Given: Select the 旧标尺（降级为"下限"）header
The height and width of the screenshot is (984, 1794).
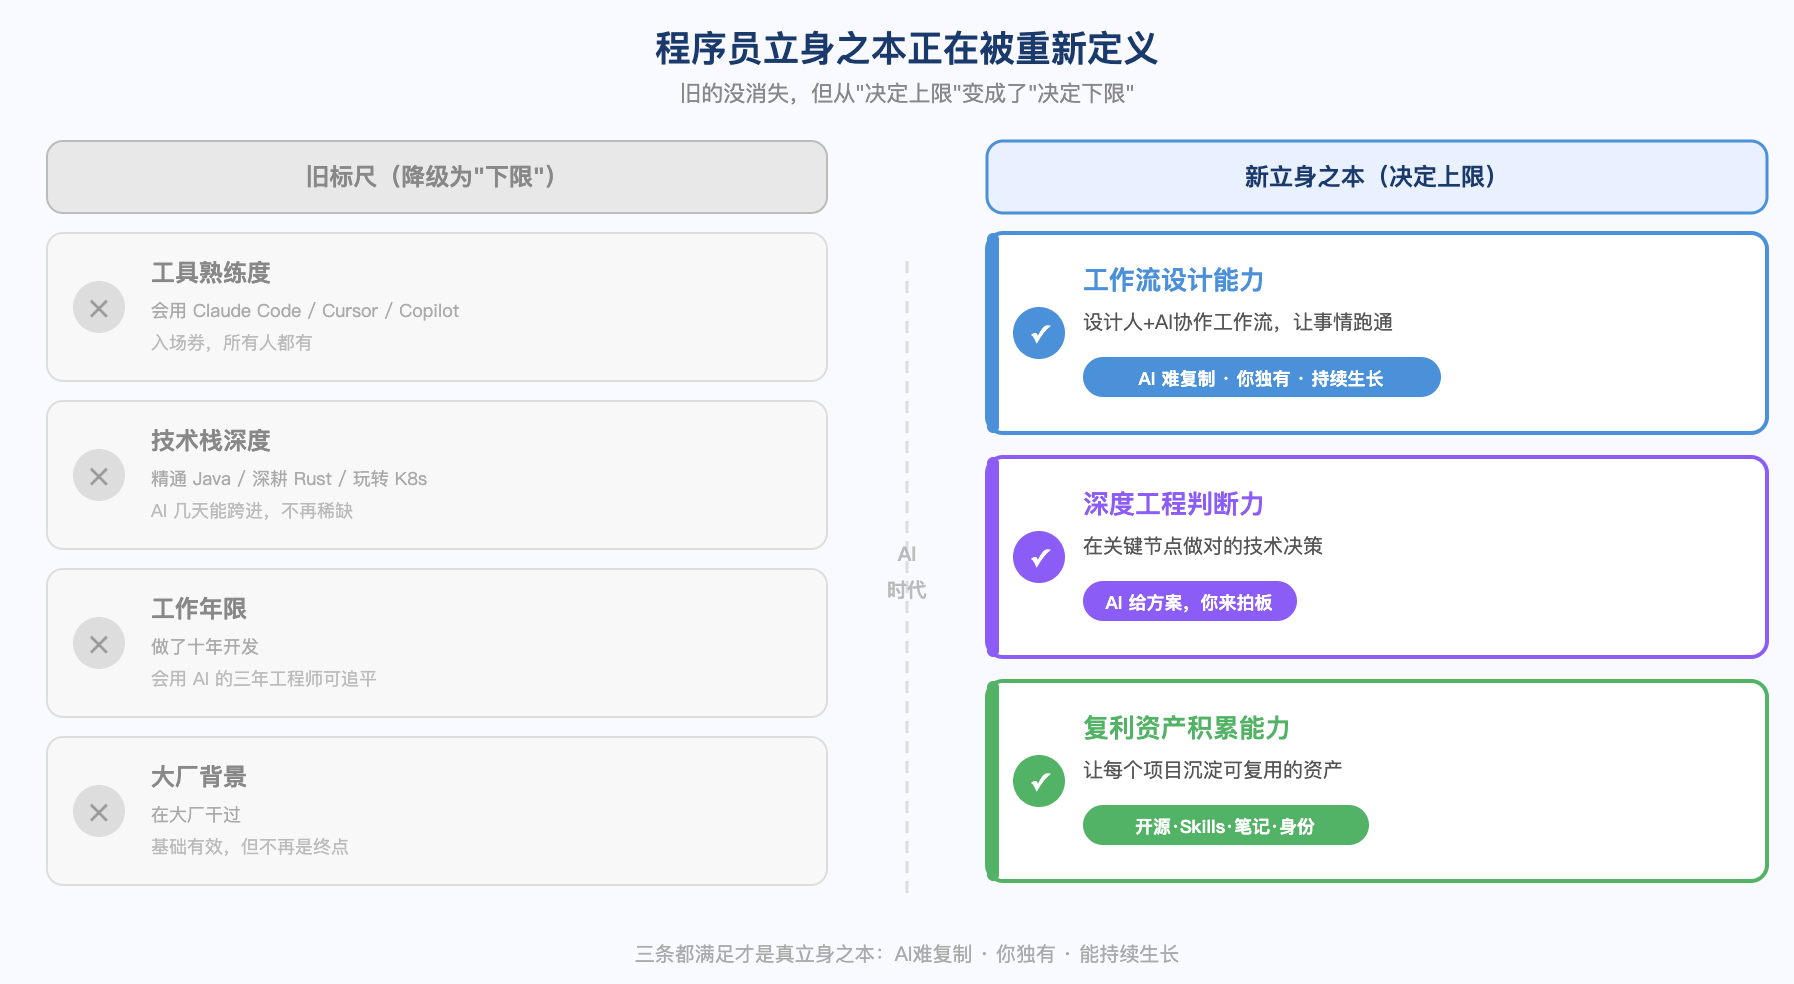Looking at the screenshot, I should click(x=437, y=177).
